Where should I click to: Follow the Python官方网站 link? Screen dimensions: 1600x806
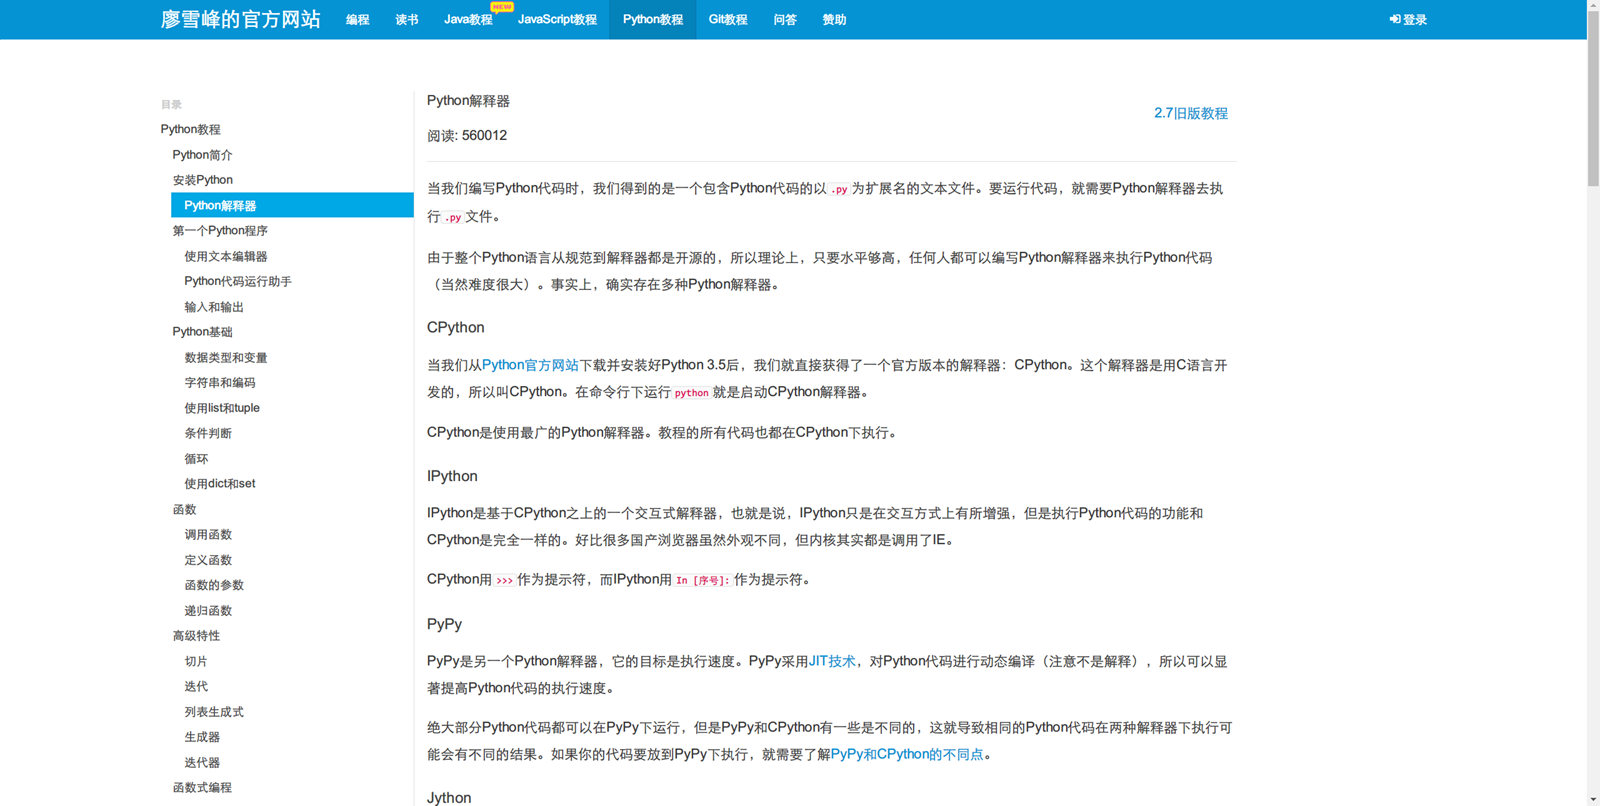coord(530,365)
